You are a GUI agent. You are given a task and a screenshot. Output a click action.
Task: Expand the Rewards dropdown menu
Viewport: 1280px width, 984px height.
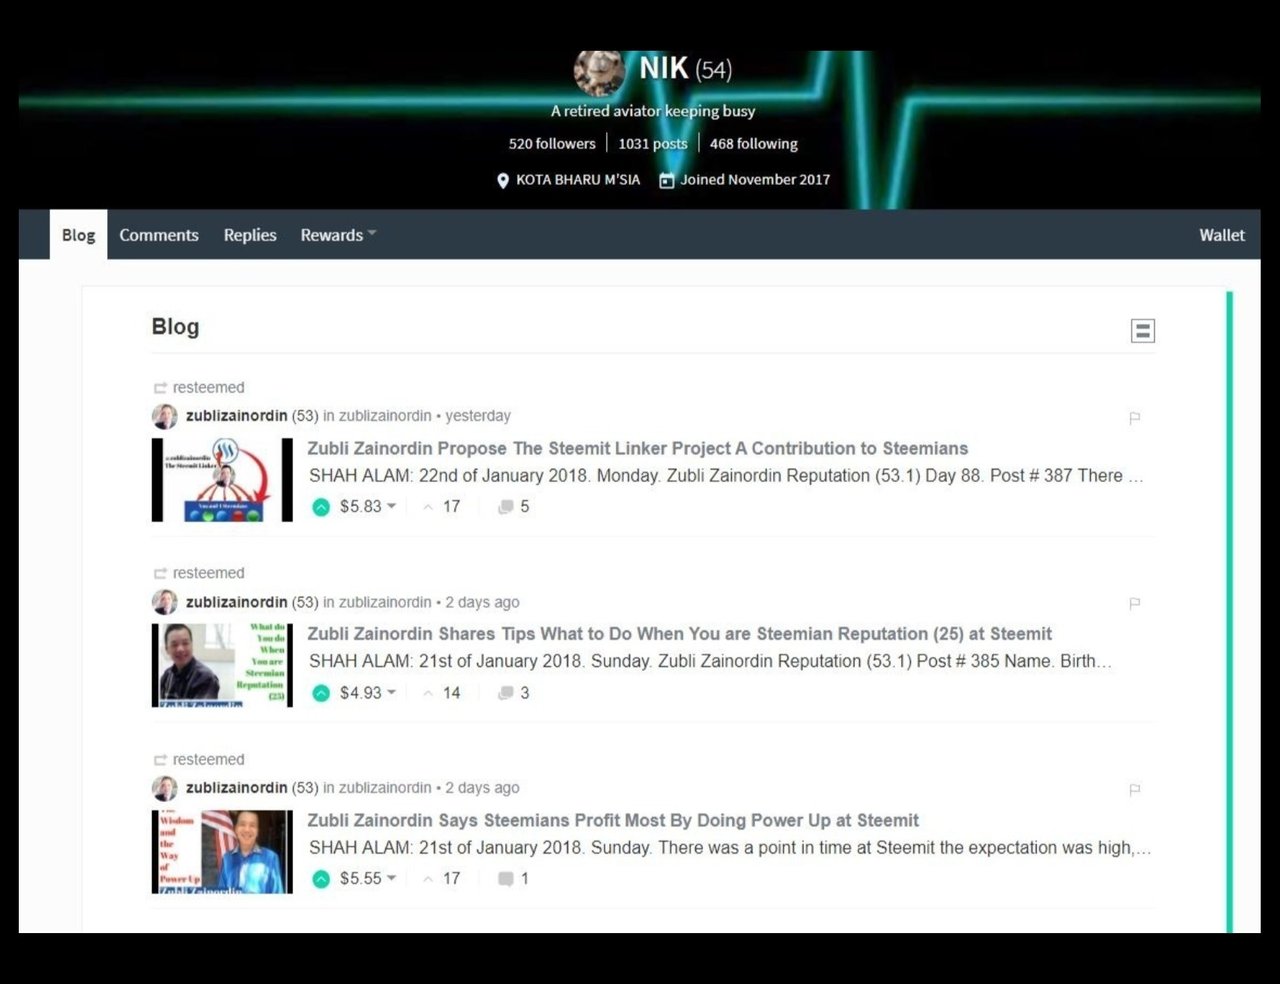[x=338, y=235]
